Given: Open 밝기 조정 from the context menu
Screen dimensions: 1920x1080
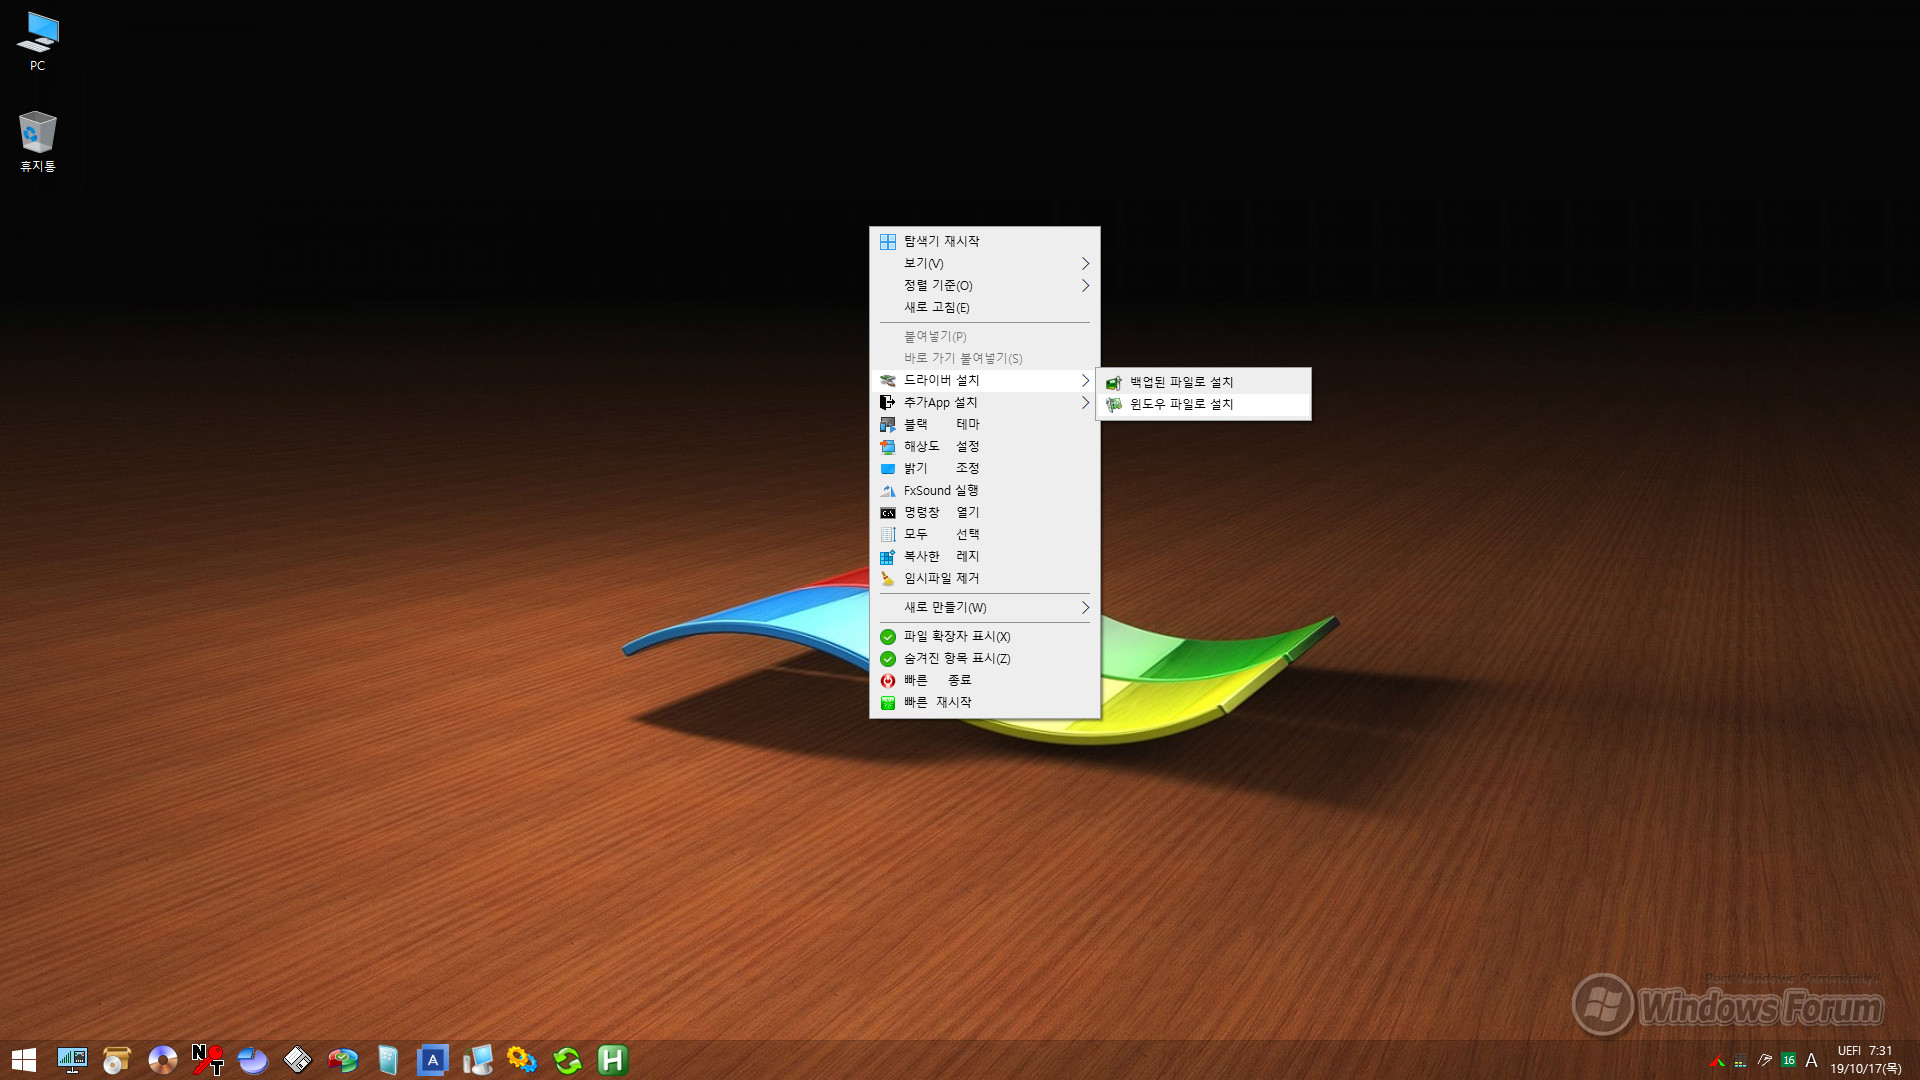Looking at the screenshot, I should point(984,468).
